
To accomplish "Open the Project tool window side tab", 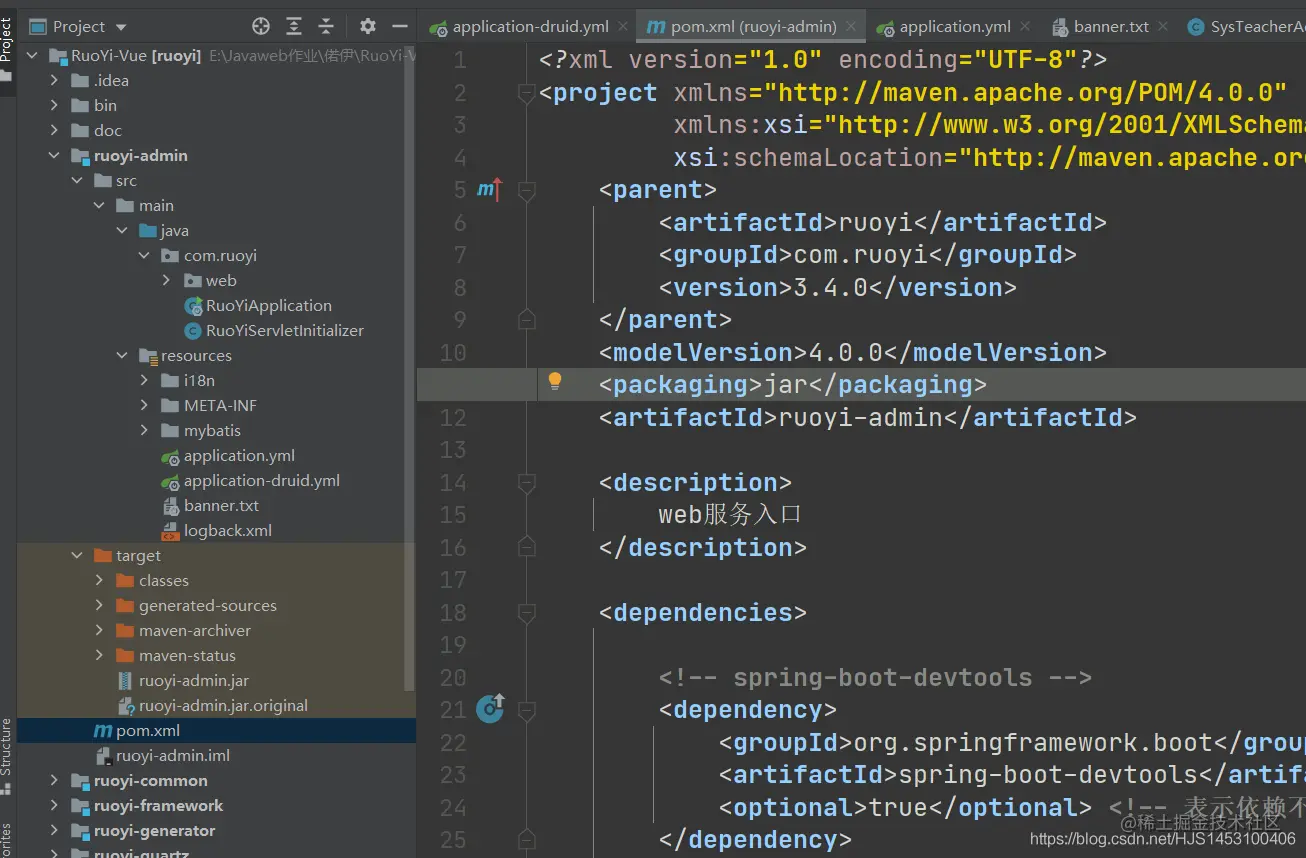I will coord(7,47).
